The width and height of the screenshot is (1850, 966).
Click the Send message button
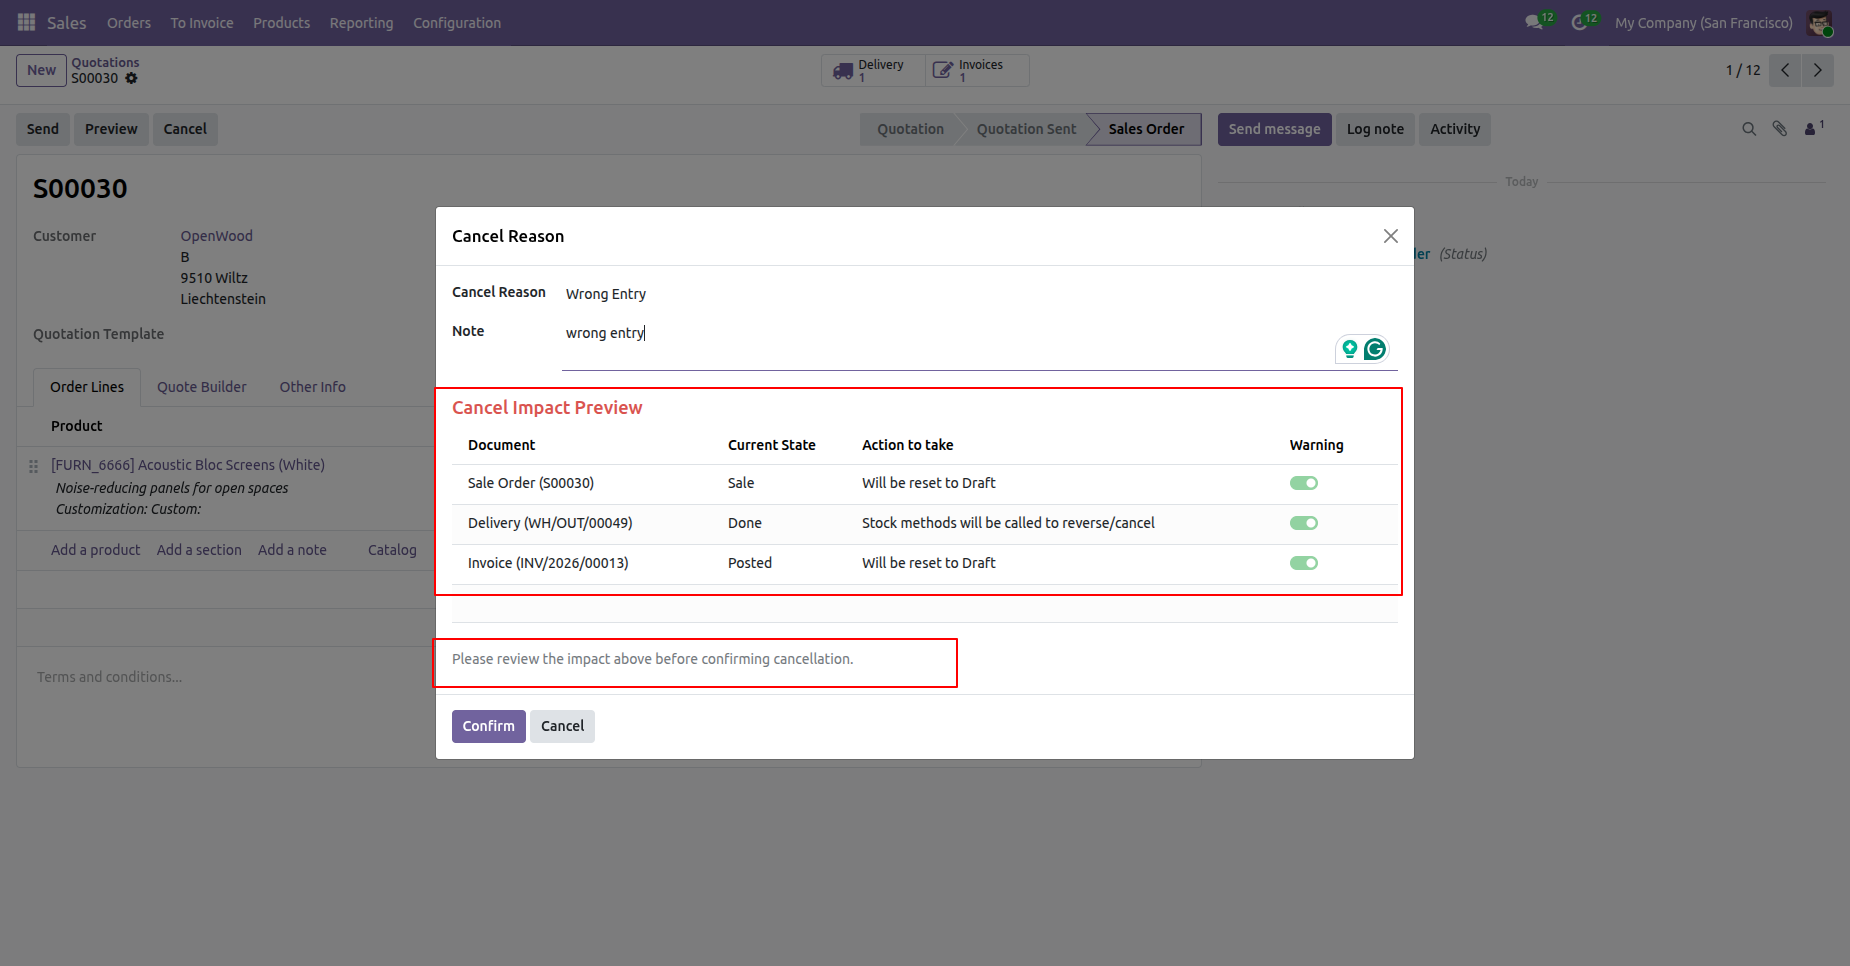(1274, 129)
